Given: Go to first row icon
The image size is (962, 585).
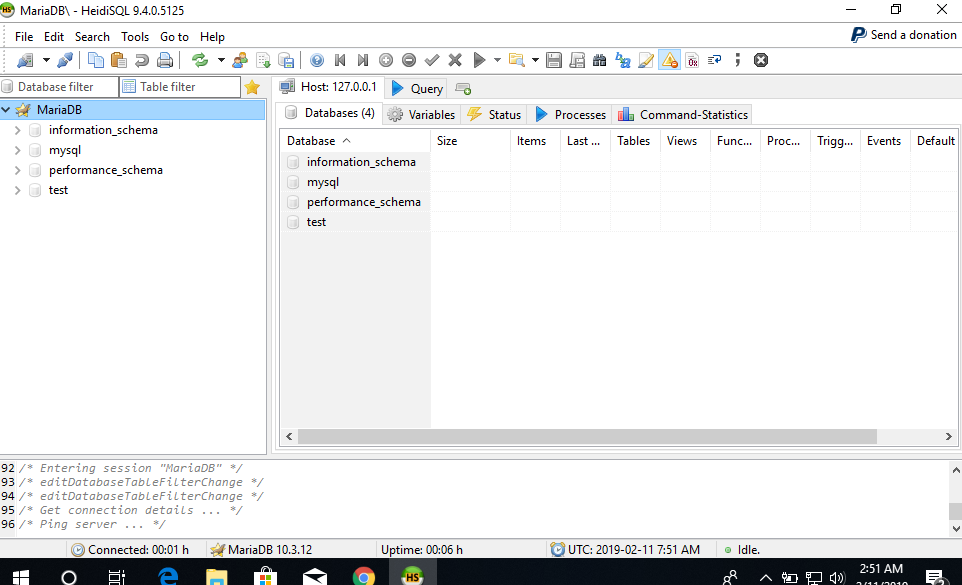Looking at the screenshot, I should coord(340,60).
